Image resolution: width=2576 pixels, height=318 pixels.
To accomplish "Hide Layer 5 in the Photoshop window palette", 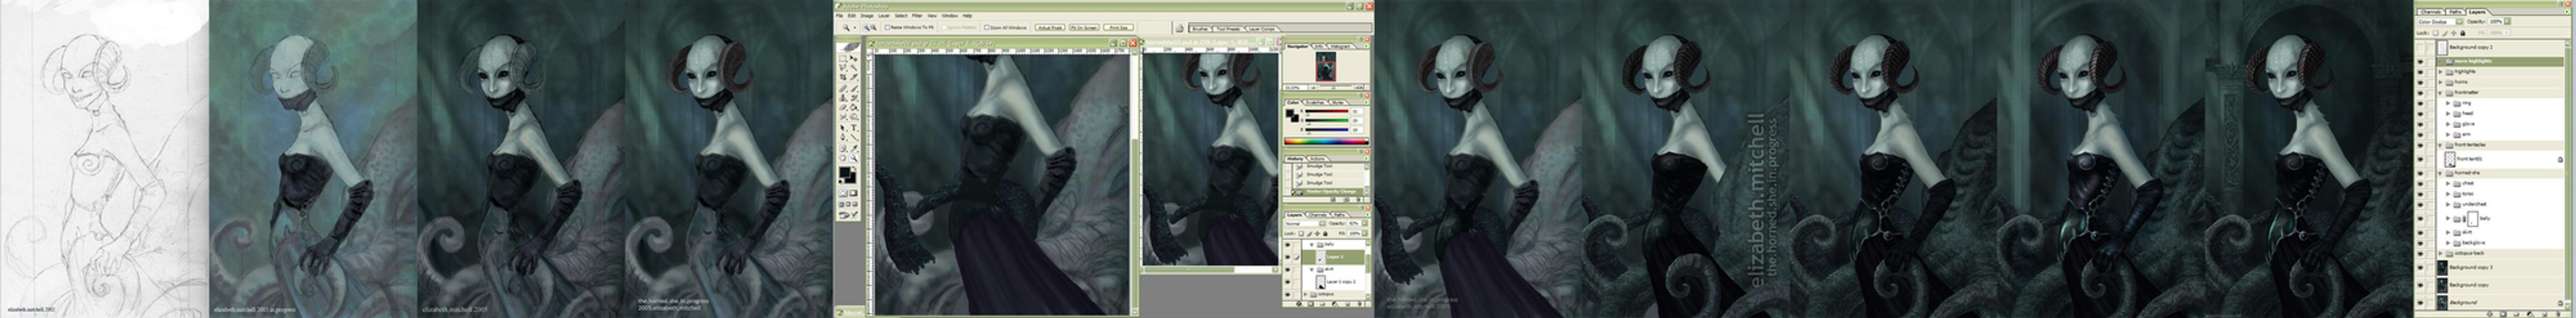I will click(x=1288, y=257).
